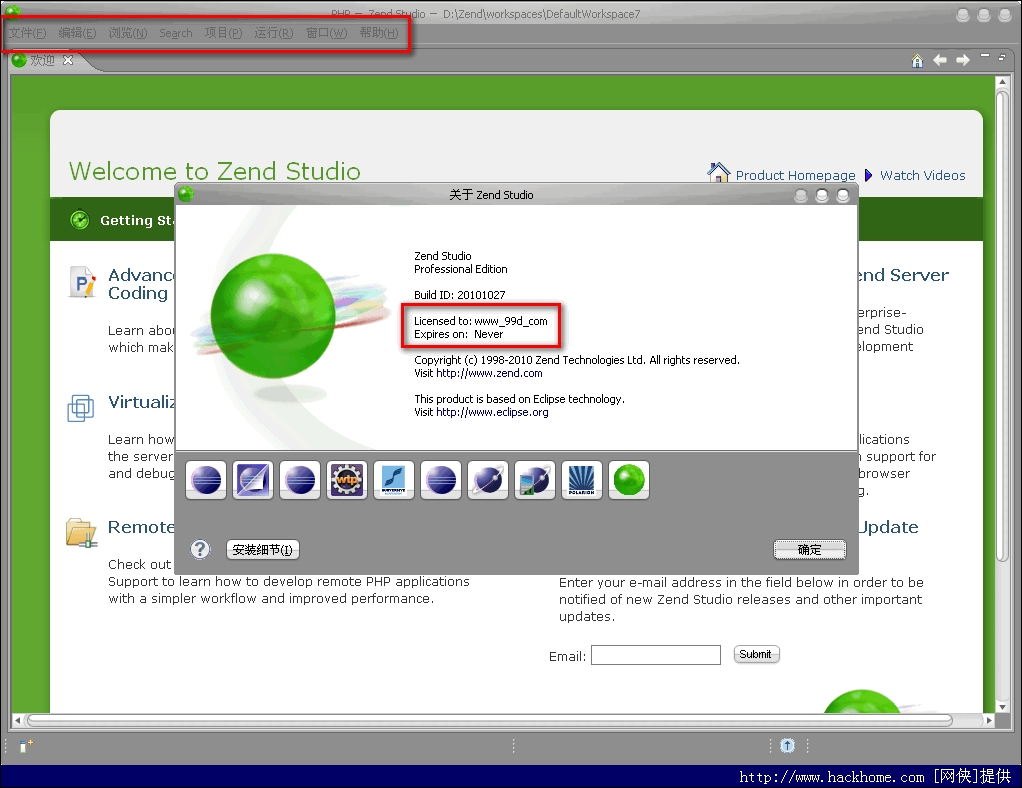Image resolution: width=1022 pixels, height=788 pixels.
Task: Click the Product Homepage house icon
Action: tap(719, 172)
